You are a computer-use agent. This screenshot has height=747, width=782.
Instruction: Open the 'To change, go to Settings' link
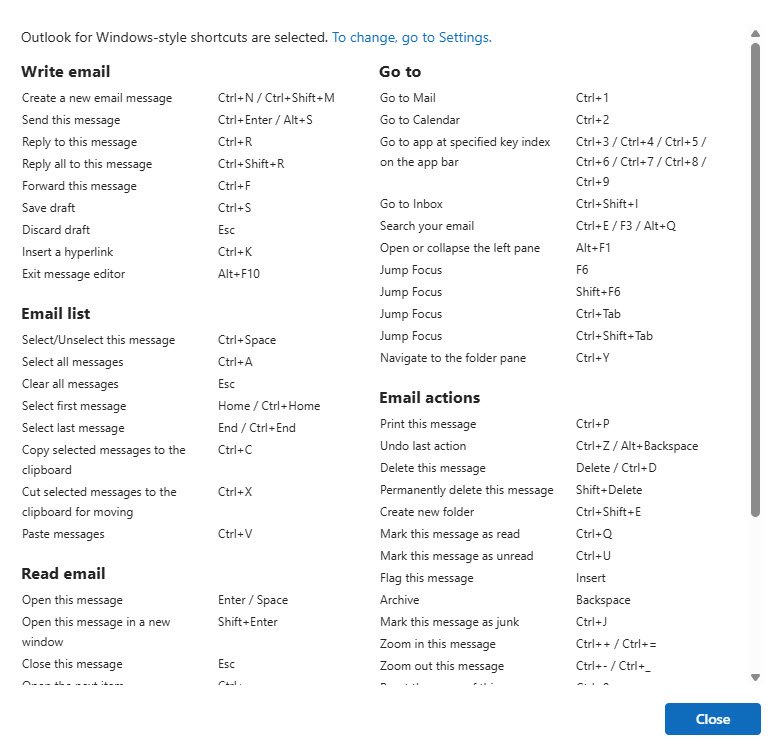pyautogui.click(x=411, y=37)
